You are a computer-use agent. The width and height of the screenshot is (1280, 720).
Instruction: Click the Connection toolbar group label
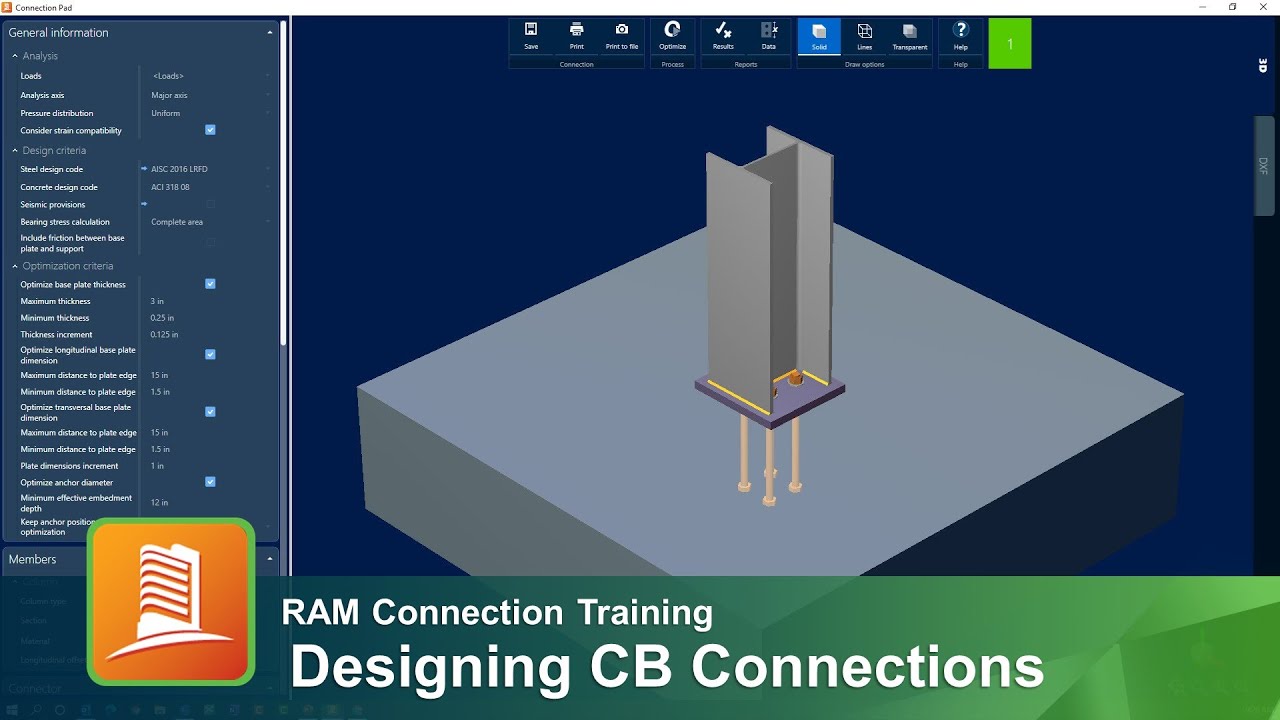click(576, 64)
